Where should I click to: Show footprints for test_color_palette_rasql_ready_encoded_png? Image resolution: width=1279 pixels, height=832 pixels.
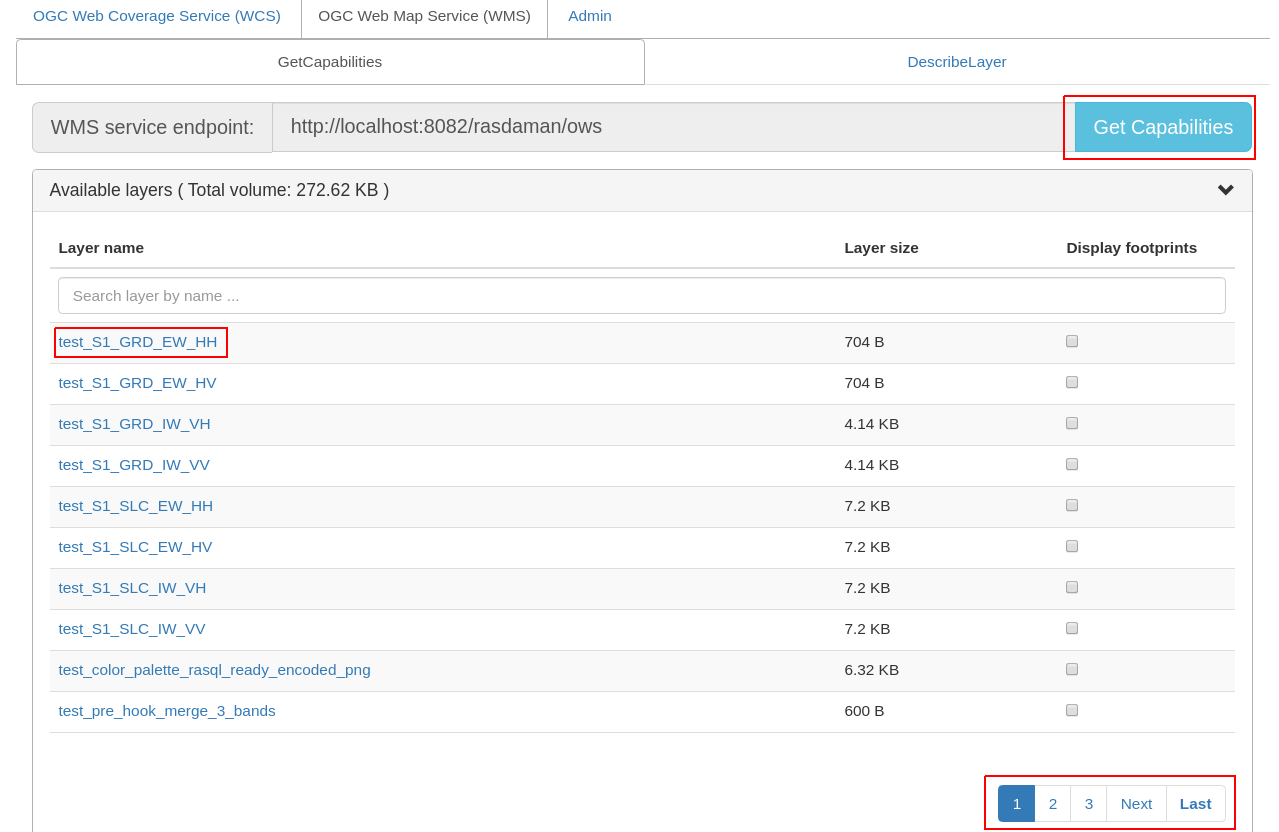[1071, 669]
